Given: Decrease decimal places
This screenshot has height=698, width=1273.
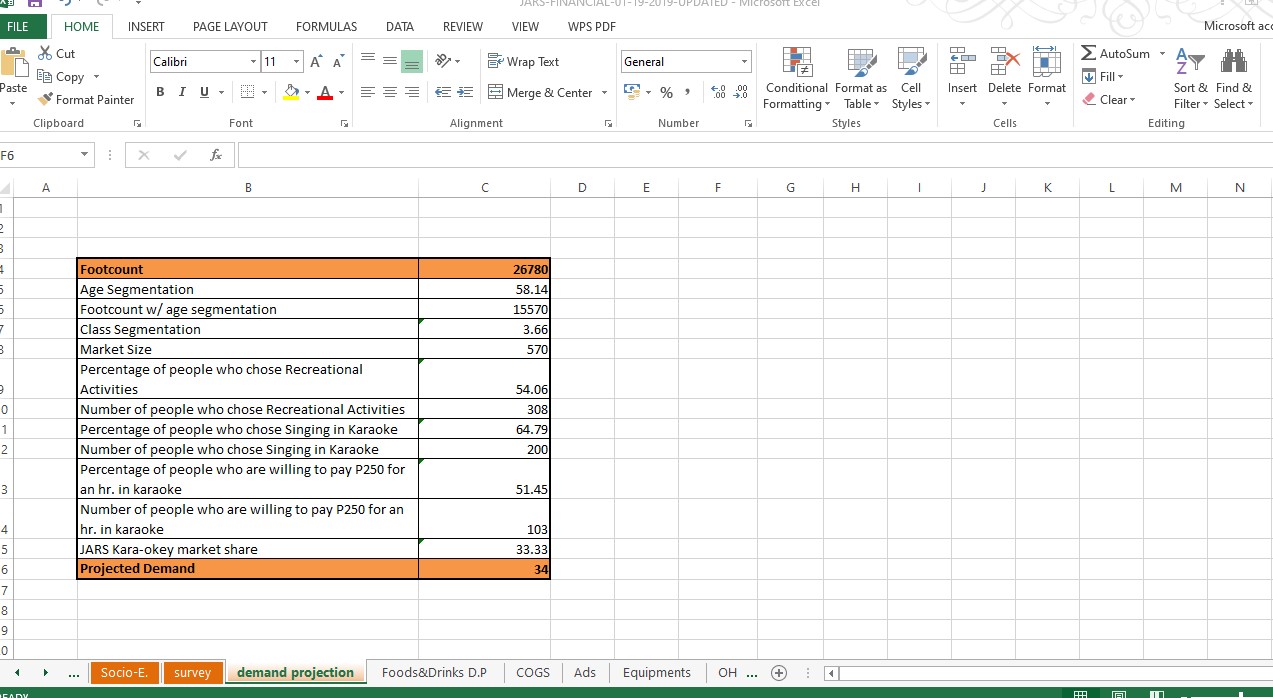Looking at the screenshot, I should click(741, 92).
